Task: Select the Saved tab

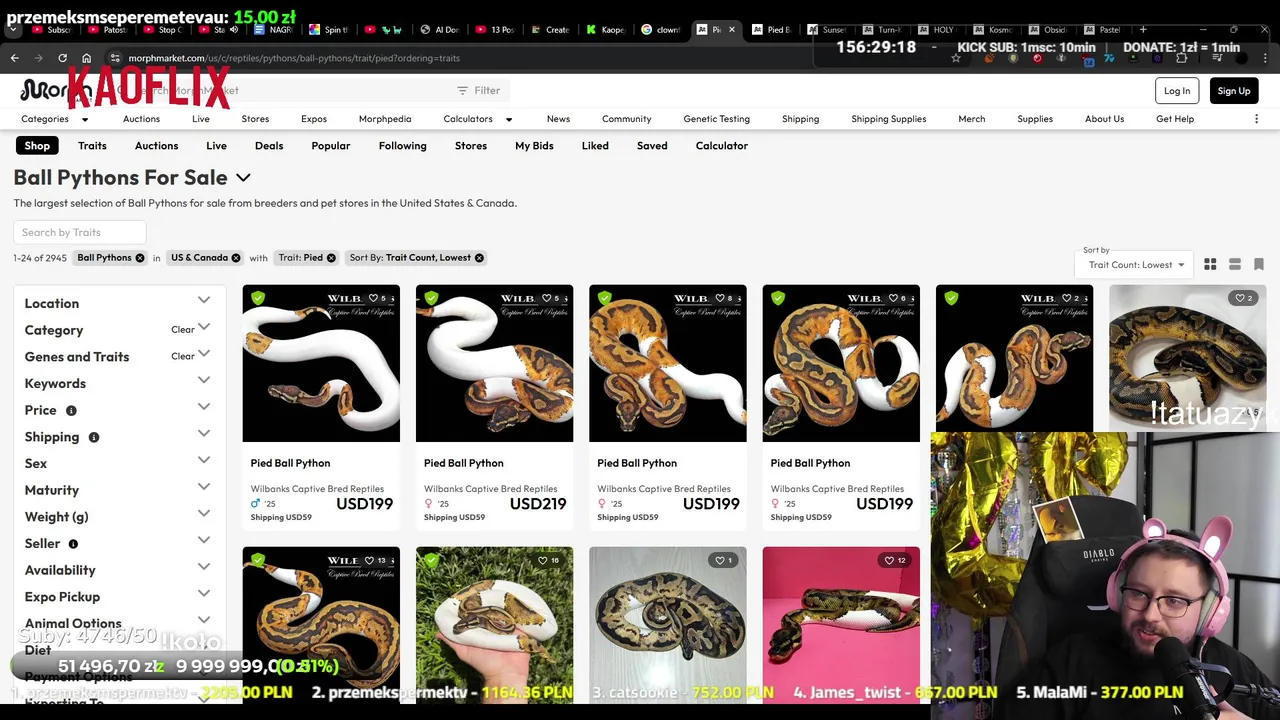Action: click(652, 146)
